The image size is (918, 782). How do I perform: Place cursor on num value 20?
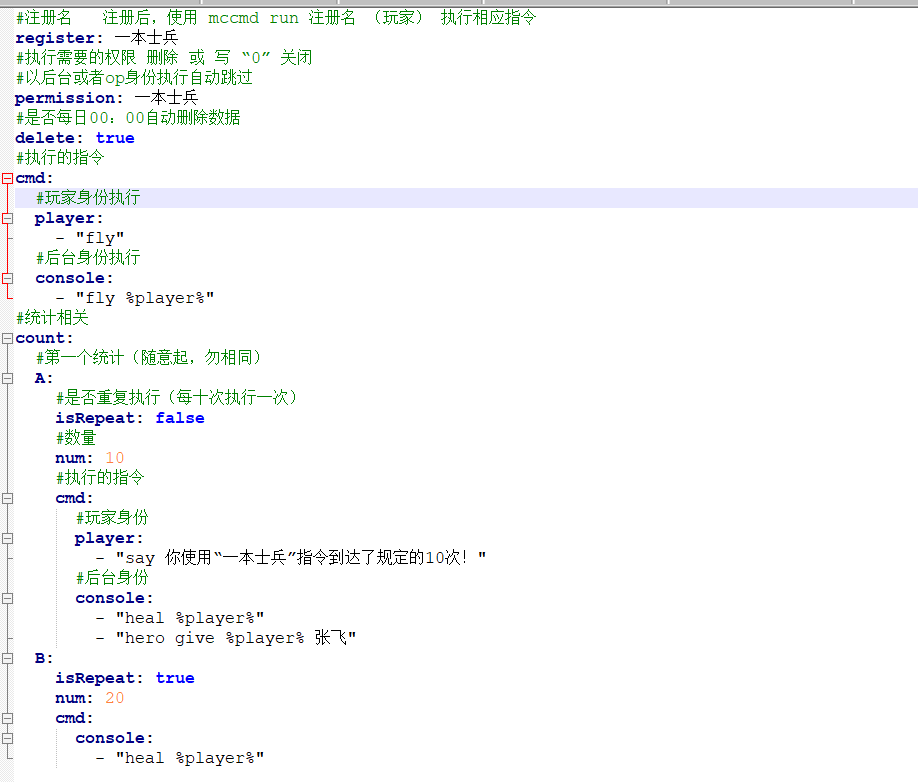click(x=115, y=698)
